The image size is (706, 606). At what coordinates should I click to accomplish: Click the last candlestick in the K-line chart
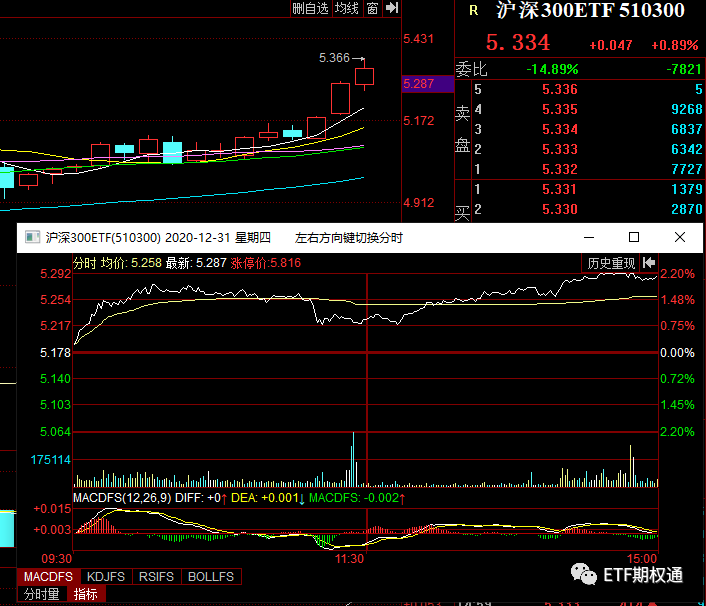click(x=364, y=75)
